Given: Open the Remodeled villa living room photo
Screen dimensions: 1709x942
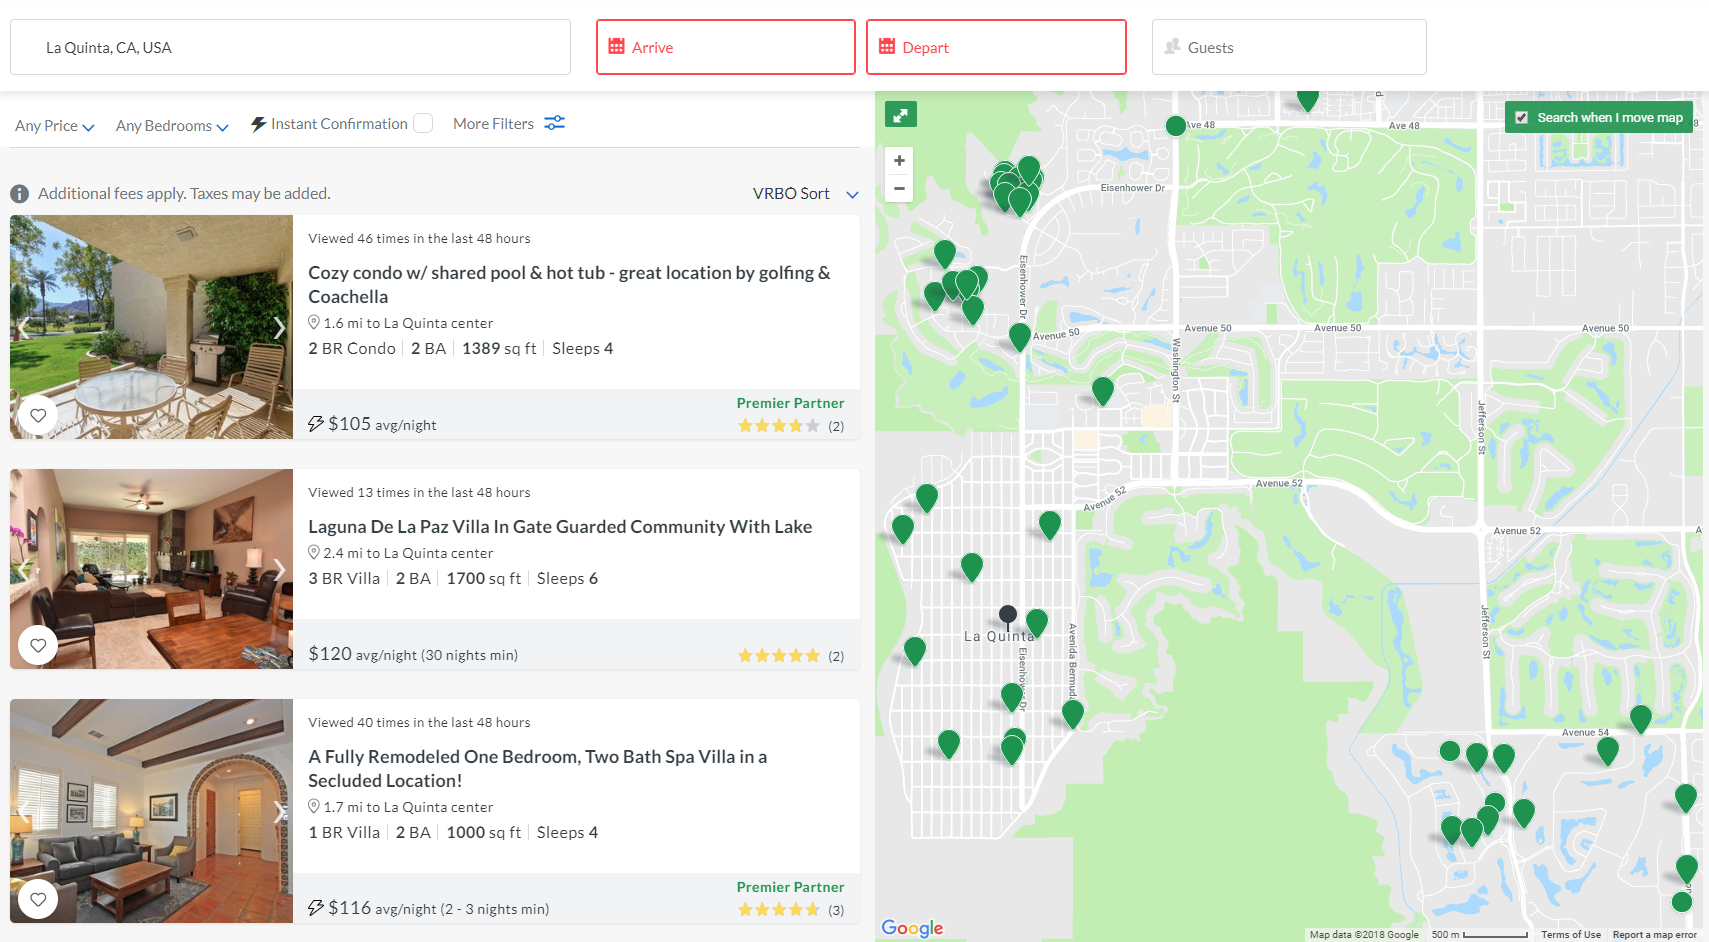Looking at the screenshot, I should point(151,811).
